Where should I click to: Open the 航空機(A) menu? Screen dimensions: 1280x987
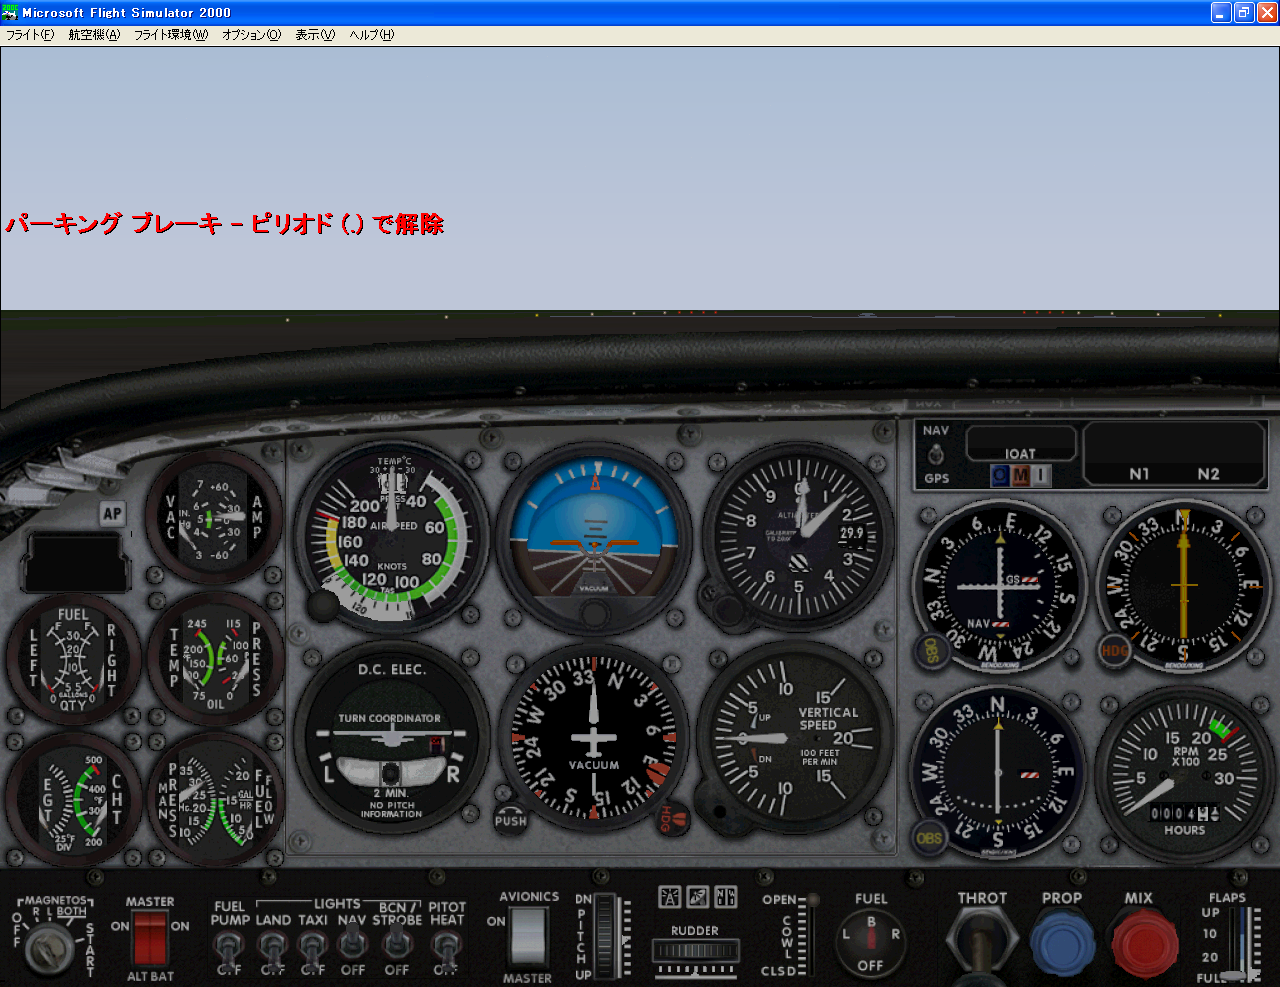tap(94, 35)
